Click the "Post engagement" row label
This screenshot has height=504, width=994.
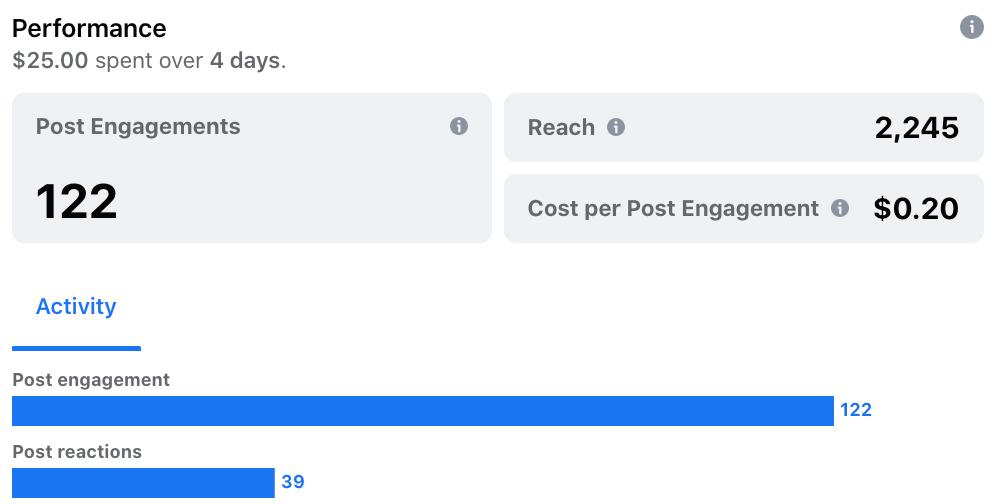(91, 380)
